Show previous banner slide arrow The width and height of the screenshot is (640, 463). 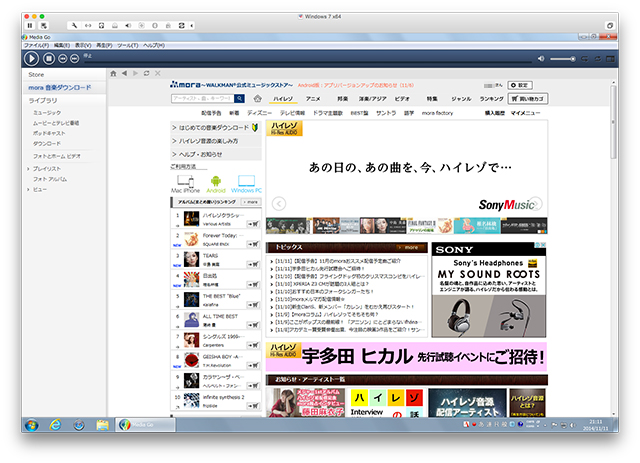279,203
